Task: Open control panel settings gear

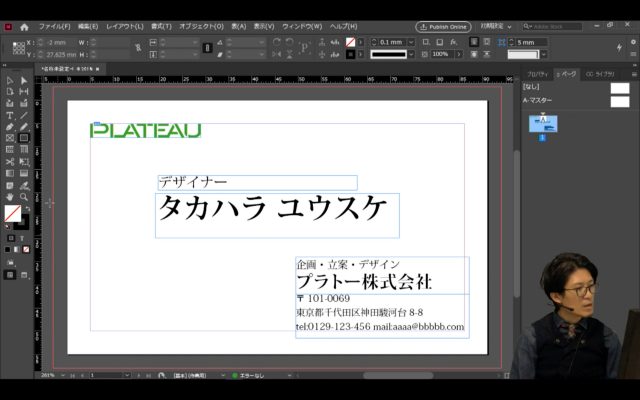Action: (x=633, y=42)
